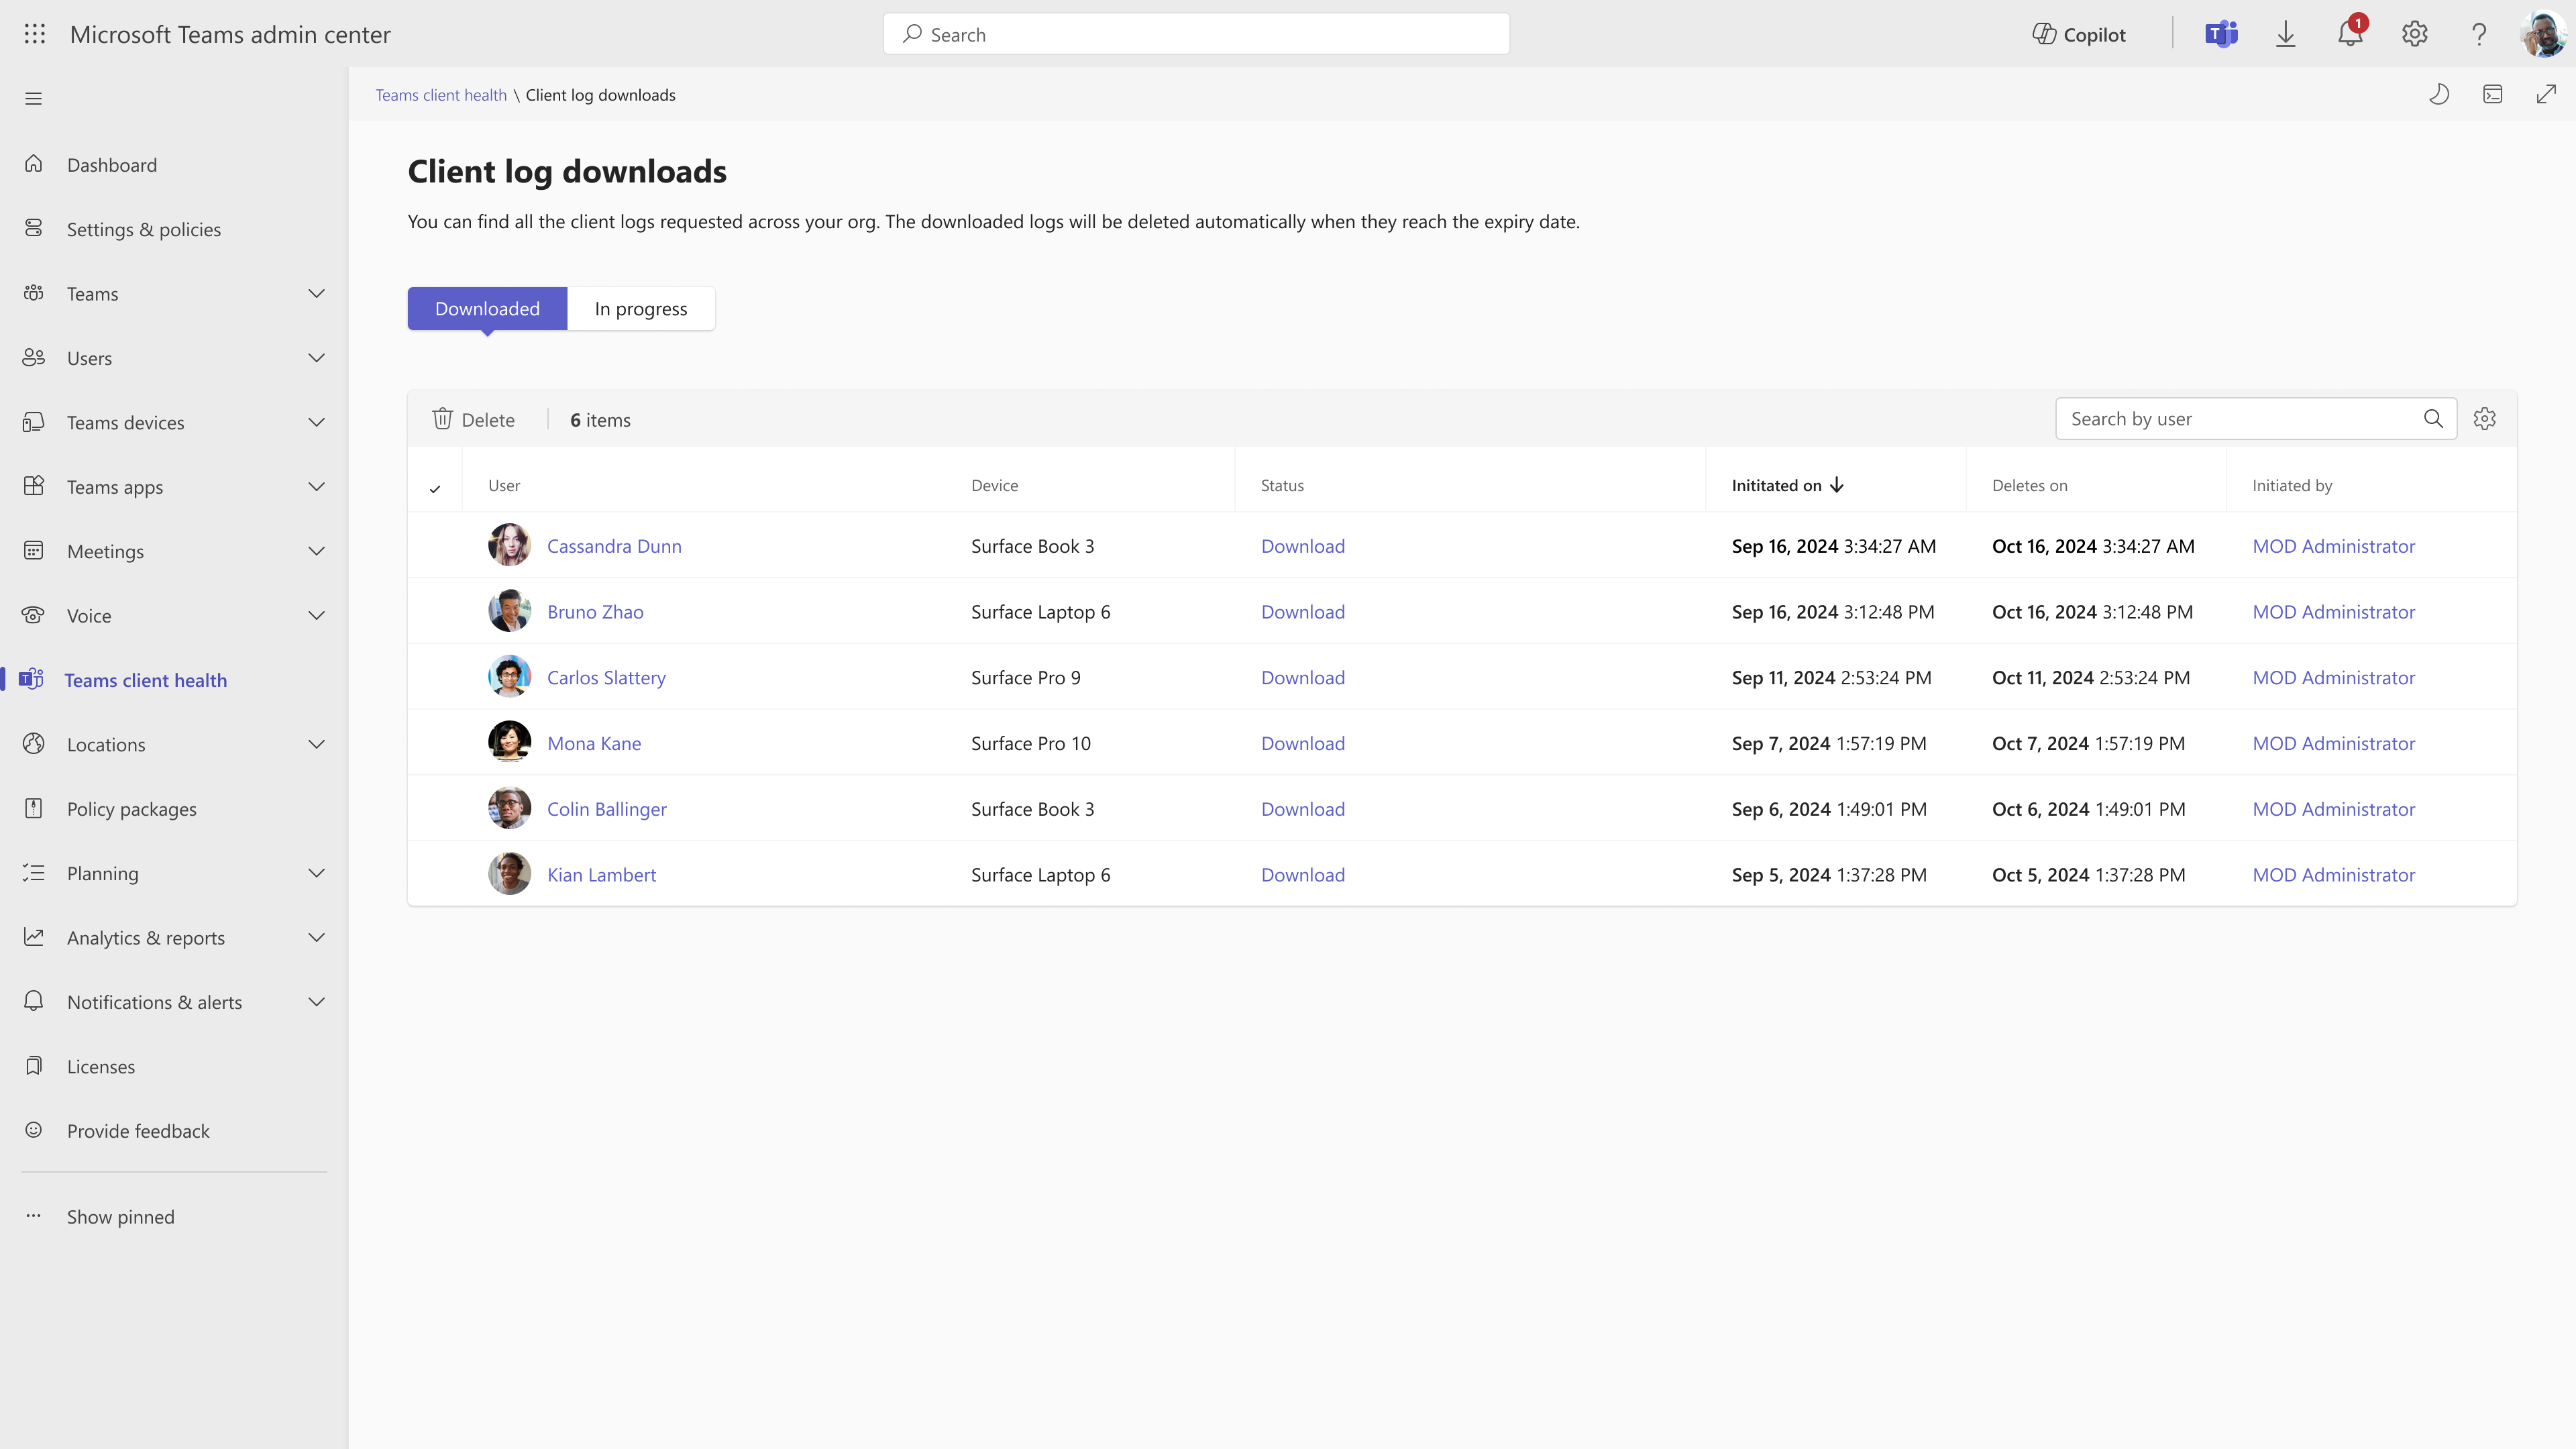The width and height of the screenshot is (2576, 1449).
Task: Open the Copilot panel
Action: point(2078,33)
